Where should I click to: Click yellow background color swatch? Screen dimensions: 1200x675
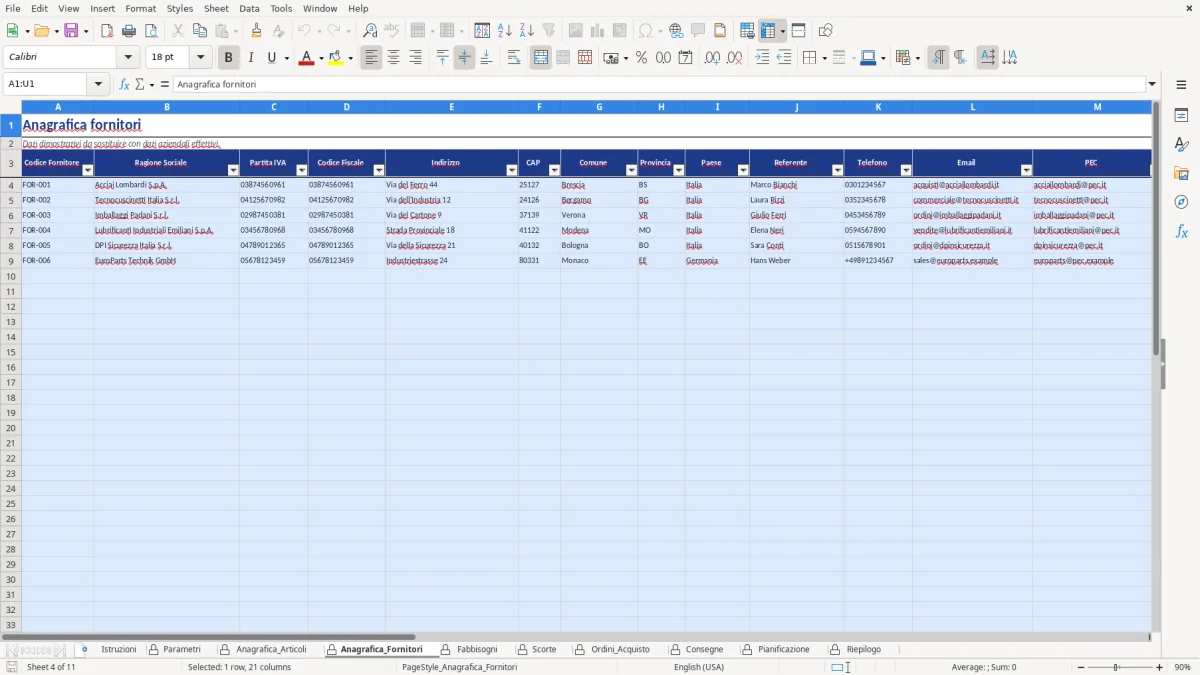(336, 58)
